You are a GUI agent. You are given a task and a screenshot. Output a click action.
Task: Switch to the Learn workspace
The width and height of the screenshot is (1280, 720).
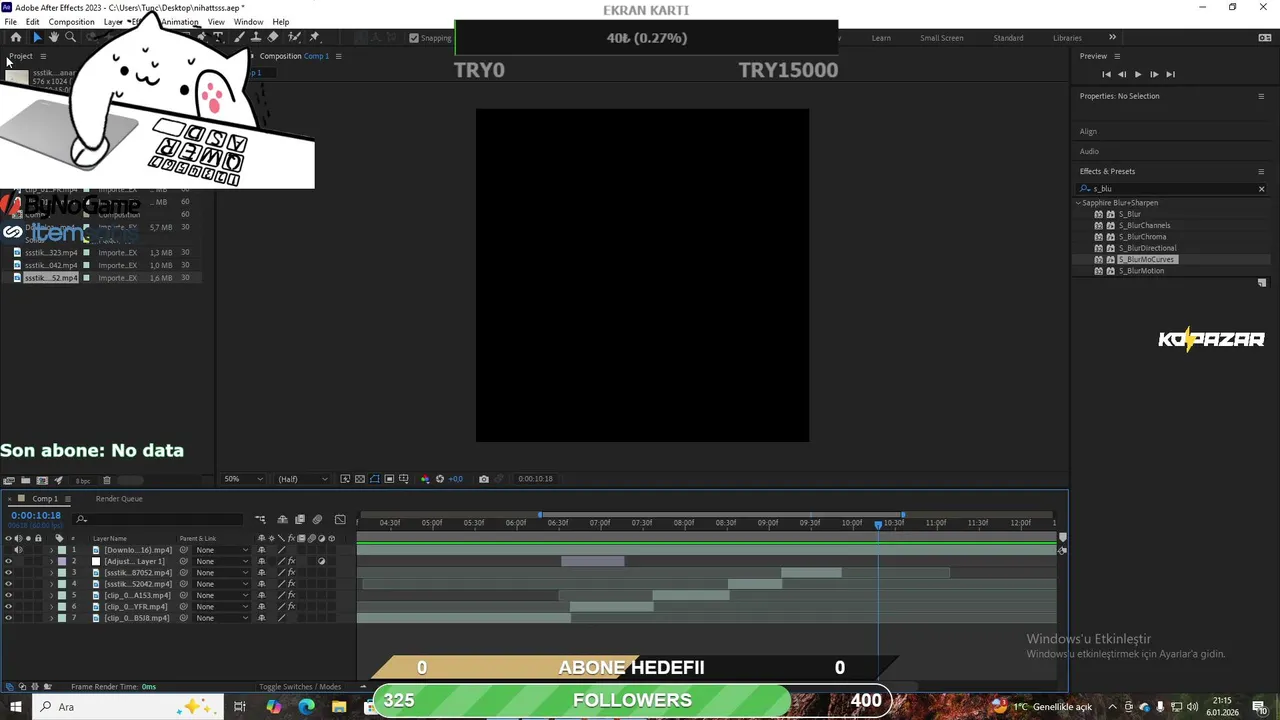point(881,38)
